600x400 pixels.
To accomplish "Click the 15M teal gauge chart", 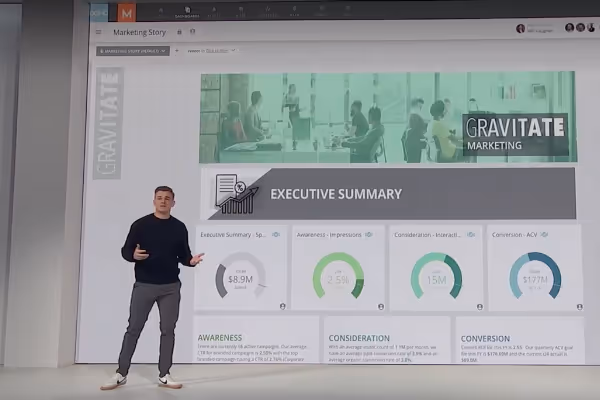I will (x=436, y=275).
